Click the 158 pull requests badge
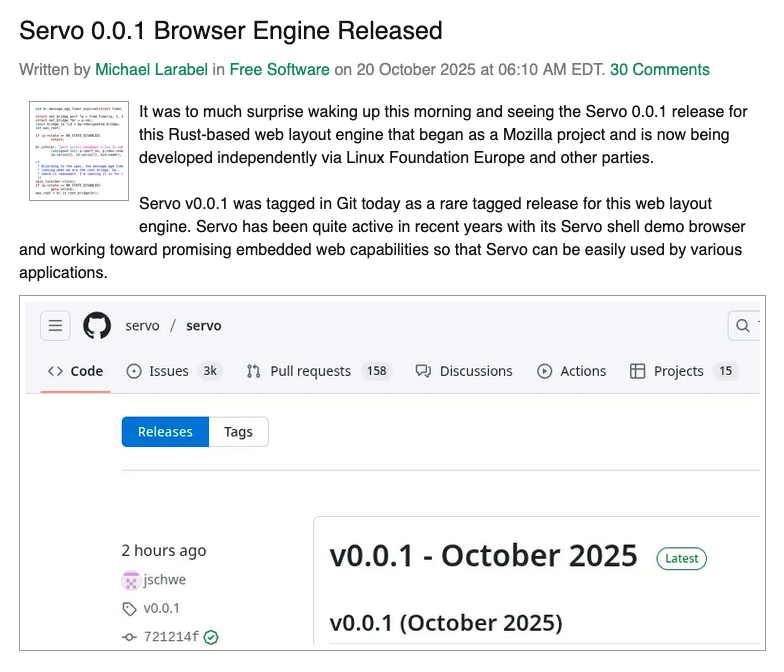This screenshot has width=784, height=672. point(377,371)
